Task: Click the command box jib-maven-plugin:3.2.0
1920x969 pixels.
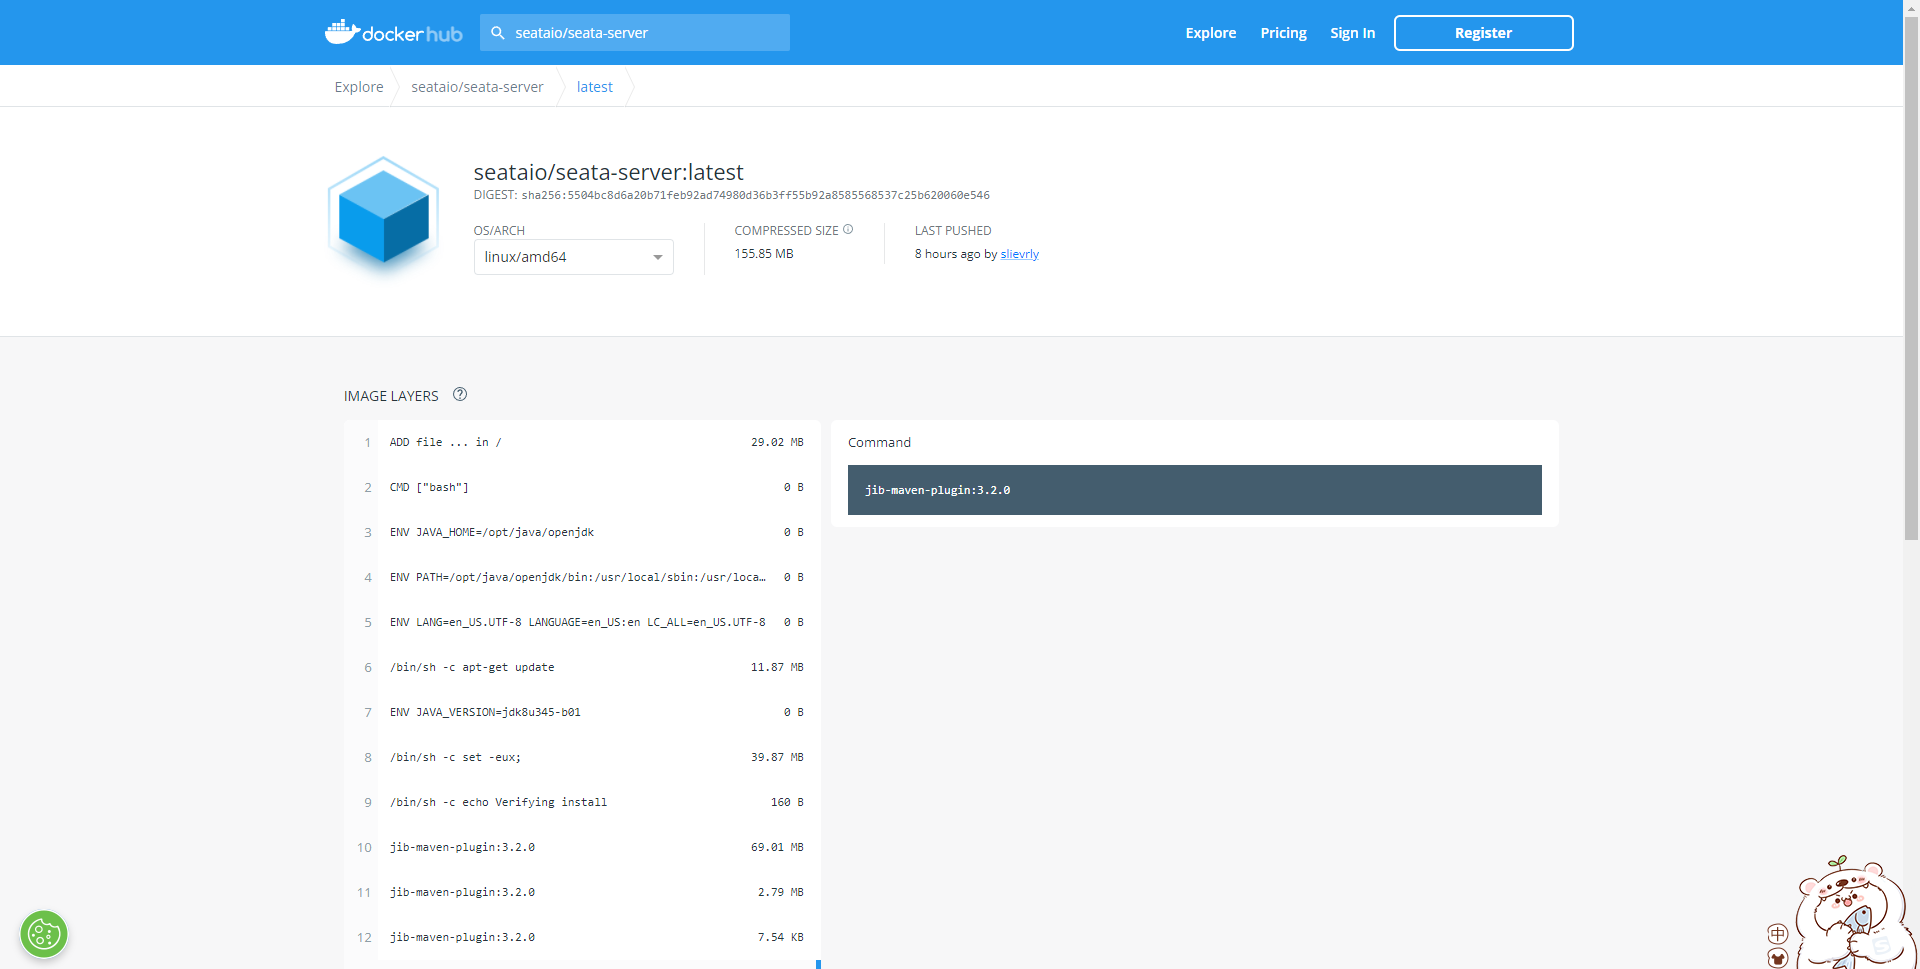Action: 1194,490
